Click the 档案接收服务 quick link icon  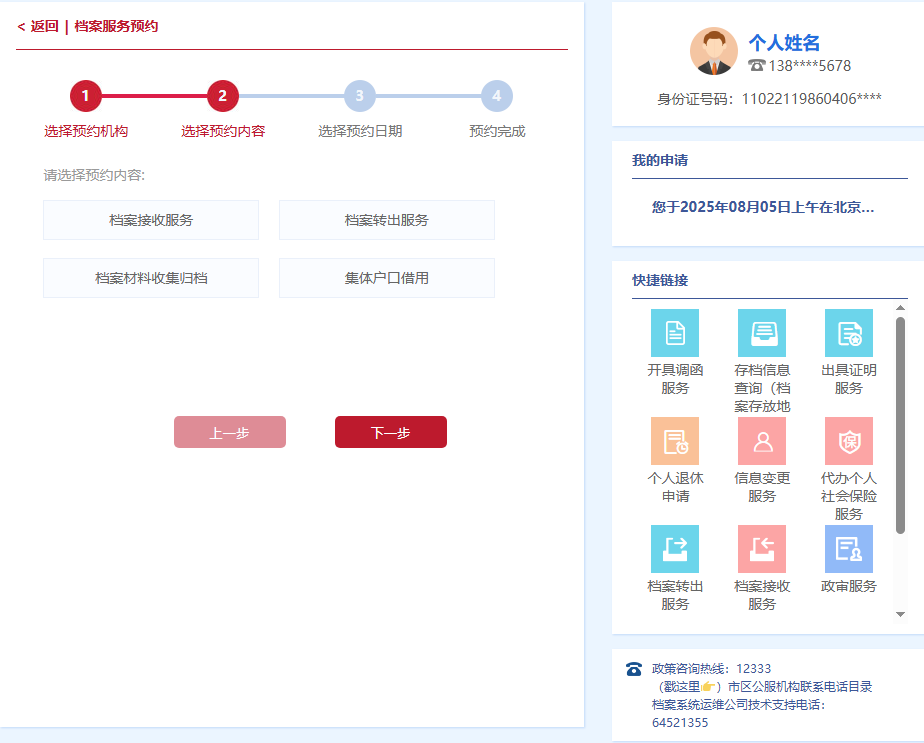coord(762,549)
